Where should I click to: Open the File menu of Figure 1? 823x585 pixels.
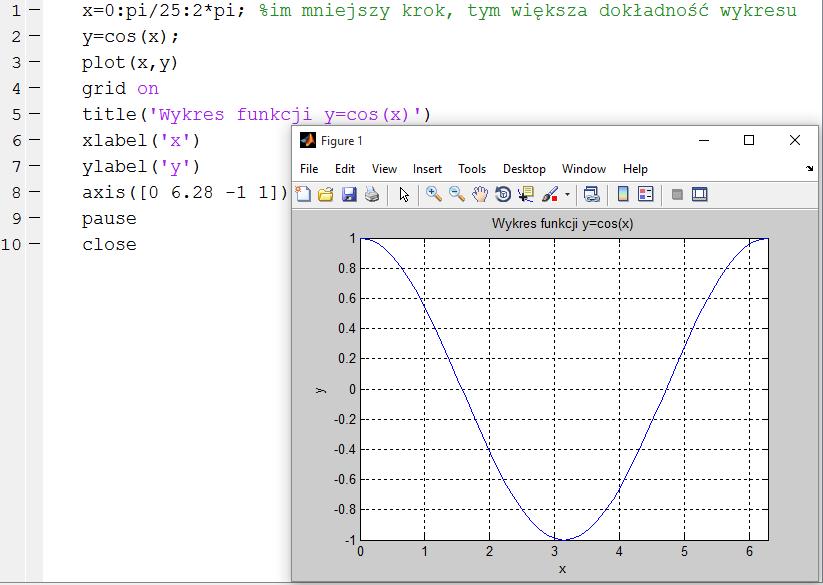click(309, 169)
